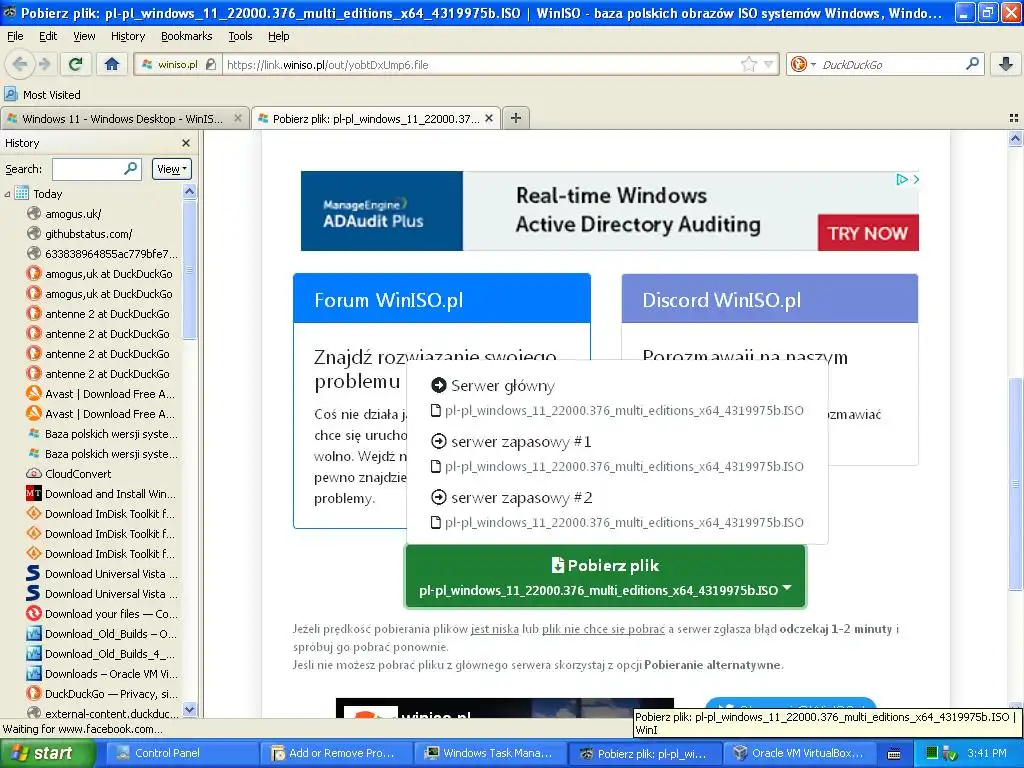Click the page scrollbar up arrow
Screen dimensions: 1024x768
click(x=1015, y=138)
